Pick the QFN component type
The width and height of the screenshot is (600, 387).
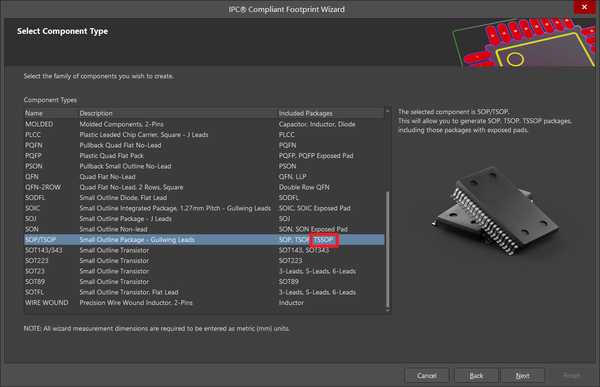pos(204,177)
